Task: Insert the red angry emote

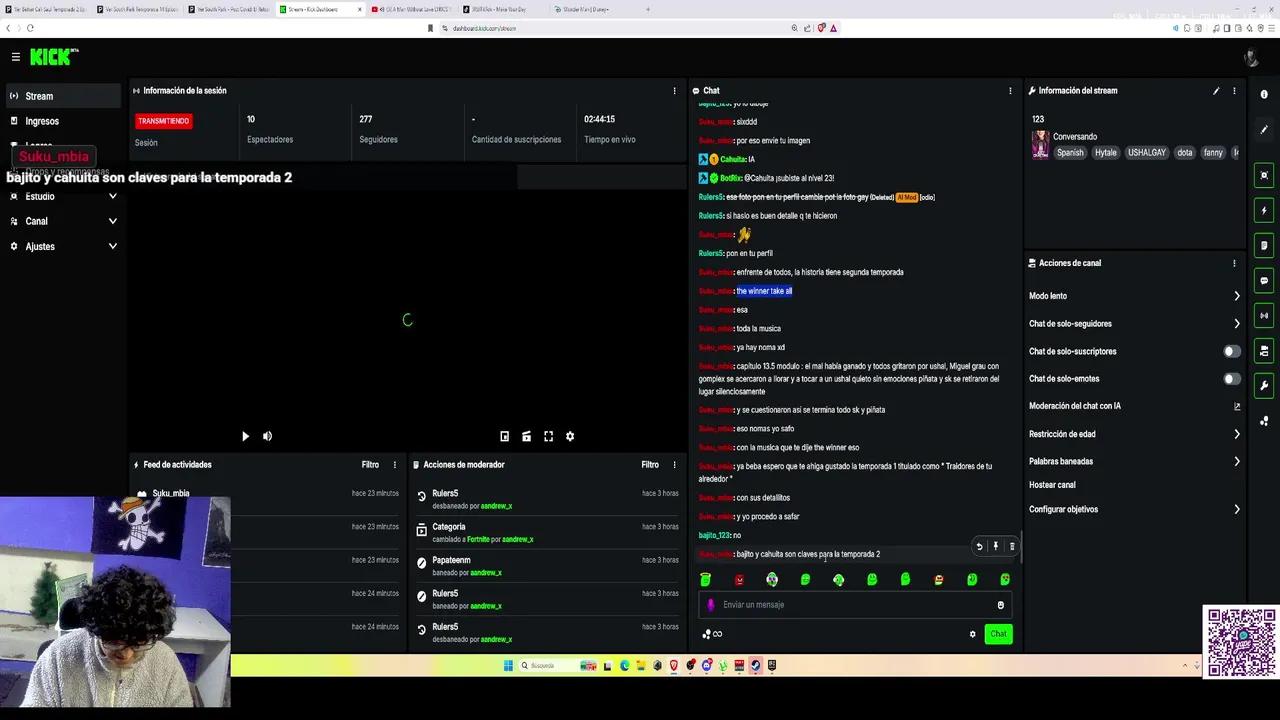Action: click(739, 580)
